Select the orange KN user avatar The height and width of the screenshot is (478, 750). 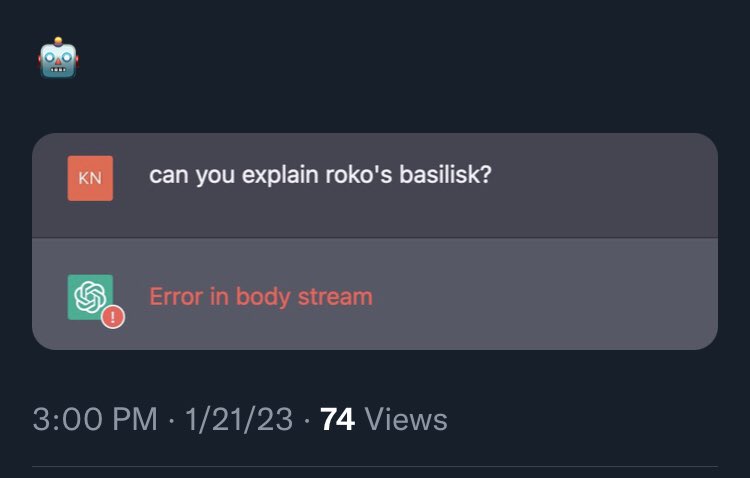[90, 178]
